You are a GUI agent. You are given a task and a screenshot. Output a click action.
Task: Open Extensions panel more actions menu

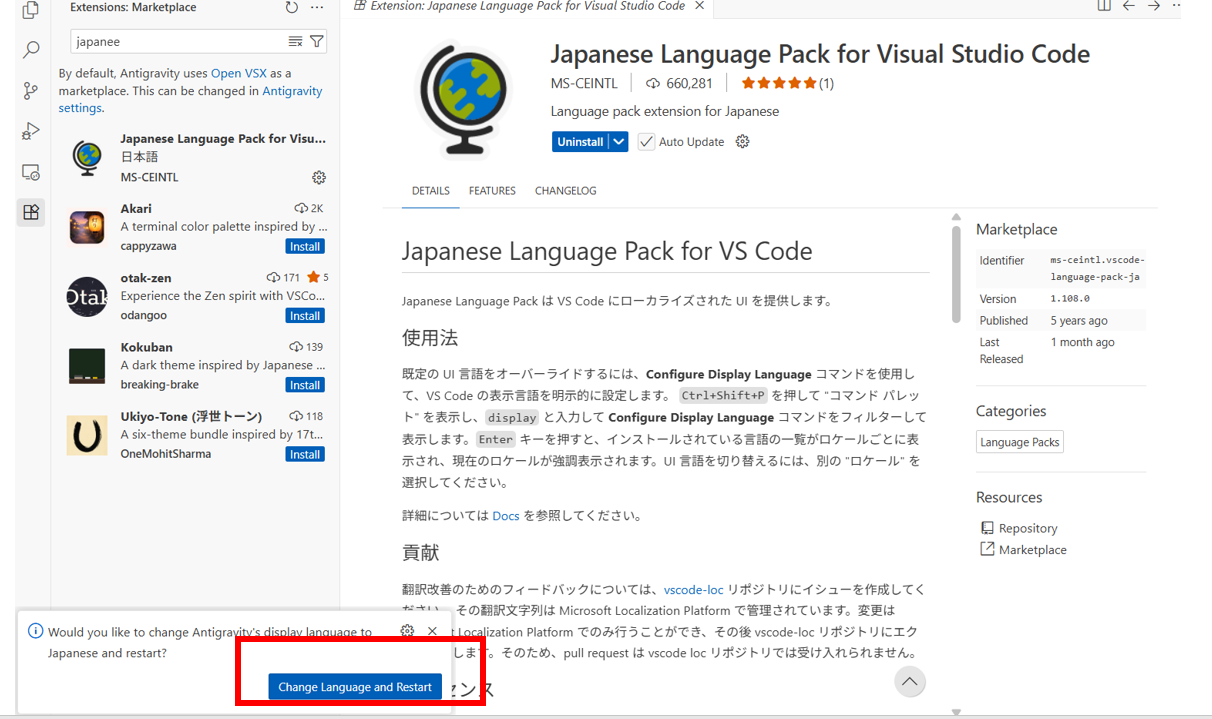point(317,7)
